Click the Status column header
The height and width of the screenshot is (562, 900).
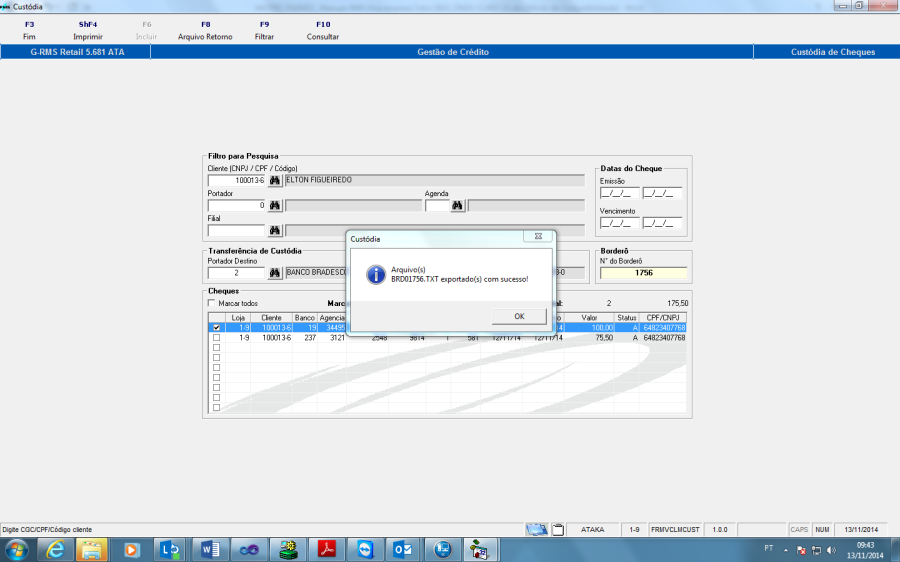tap(627, 317)
